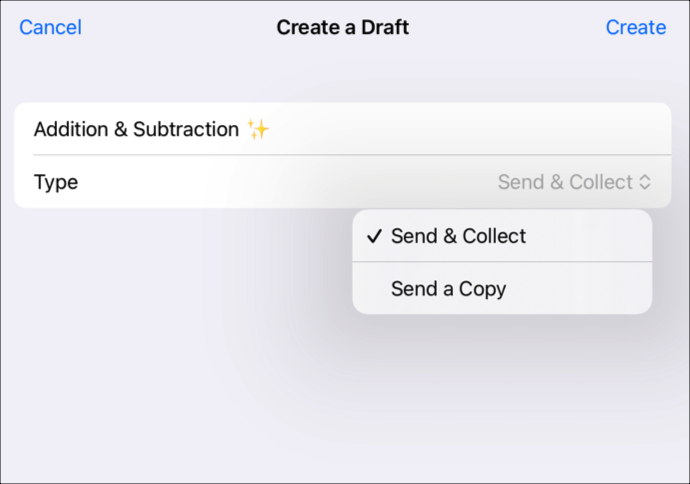Tap Create to make the draft

pyautogui.click(x=635, y=28)
